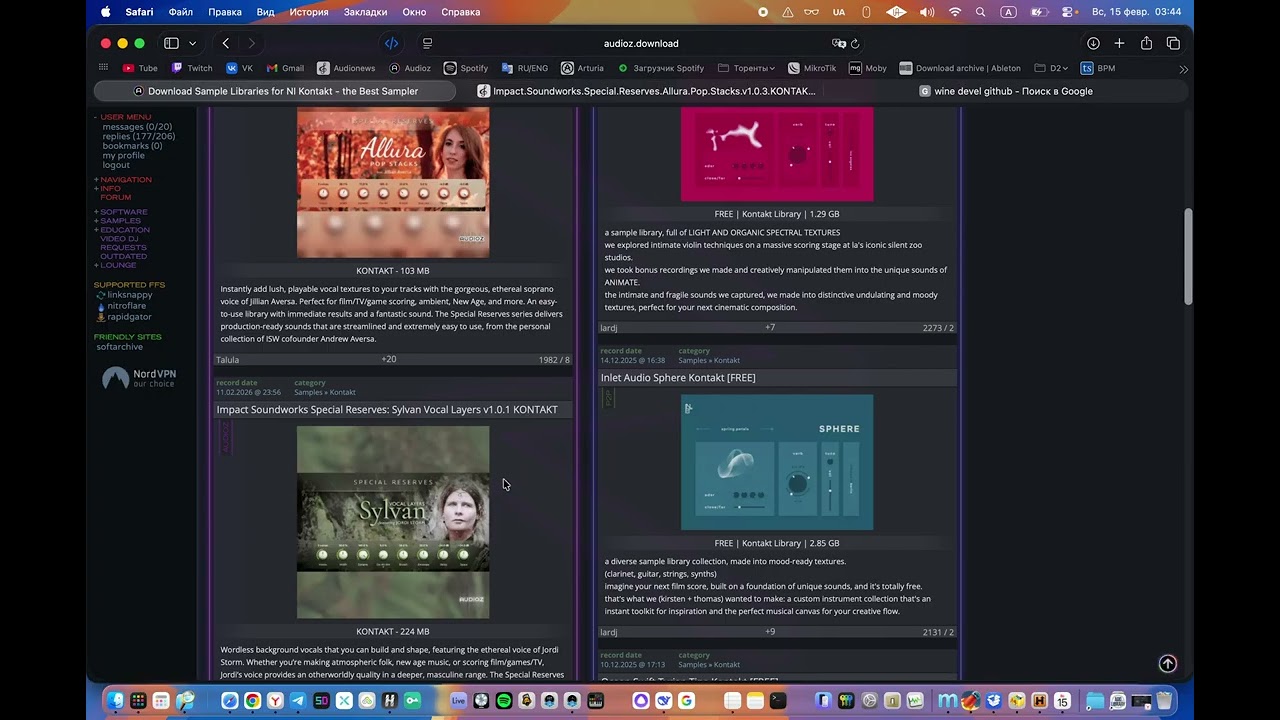Image resolution: width=1280 pixels, height=720 pixels.
Task: Show the tab overview
Action: pos(1173,43)
